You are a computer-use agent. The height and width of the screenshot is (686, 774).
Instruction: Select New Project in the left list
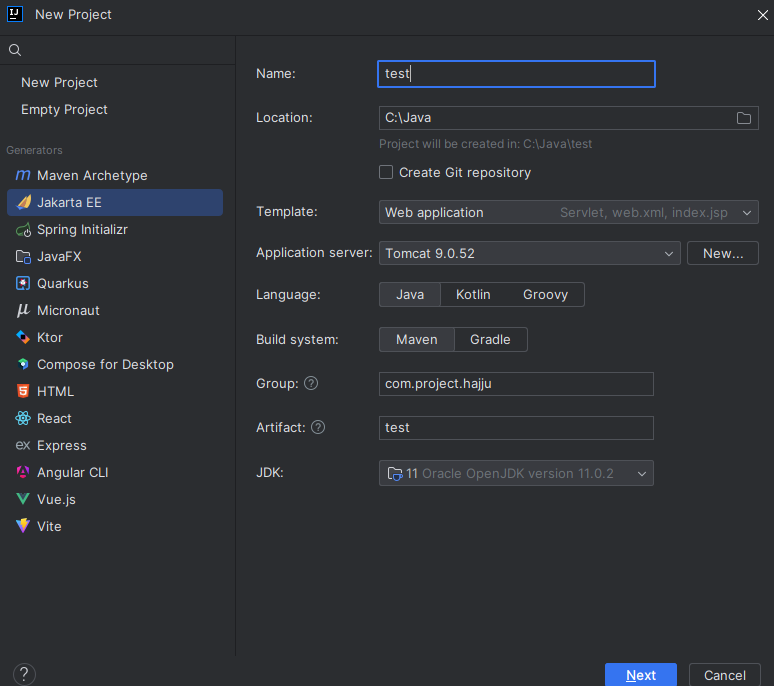[x=59, y=82]
